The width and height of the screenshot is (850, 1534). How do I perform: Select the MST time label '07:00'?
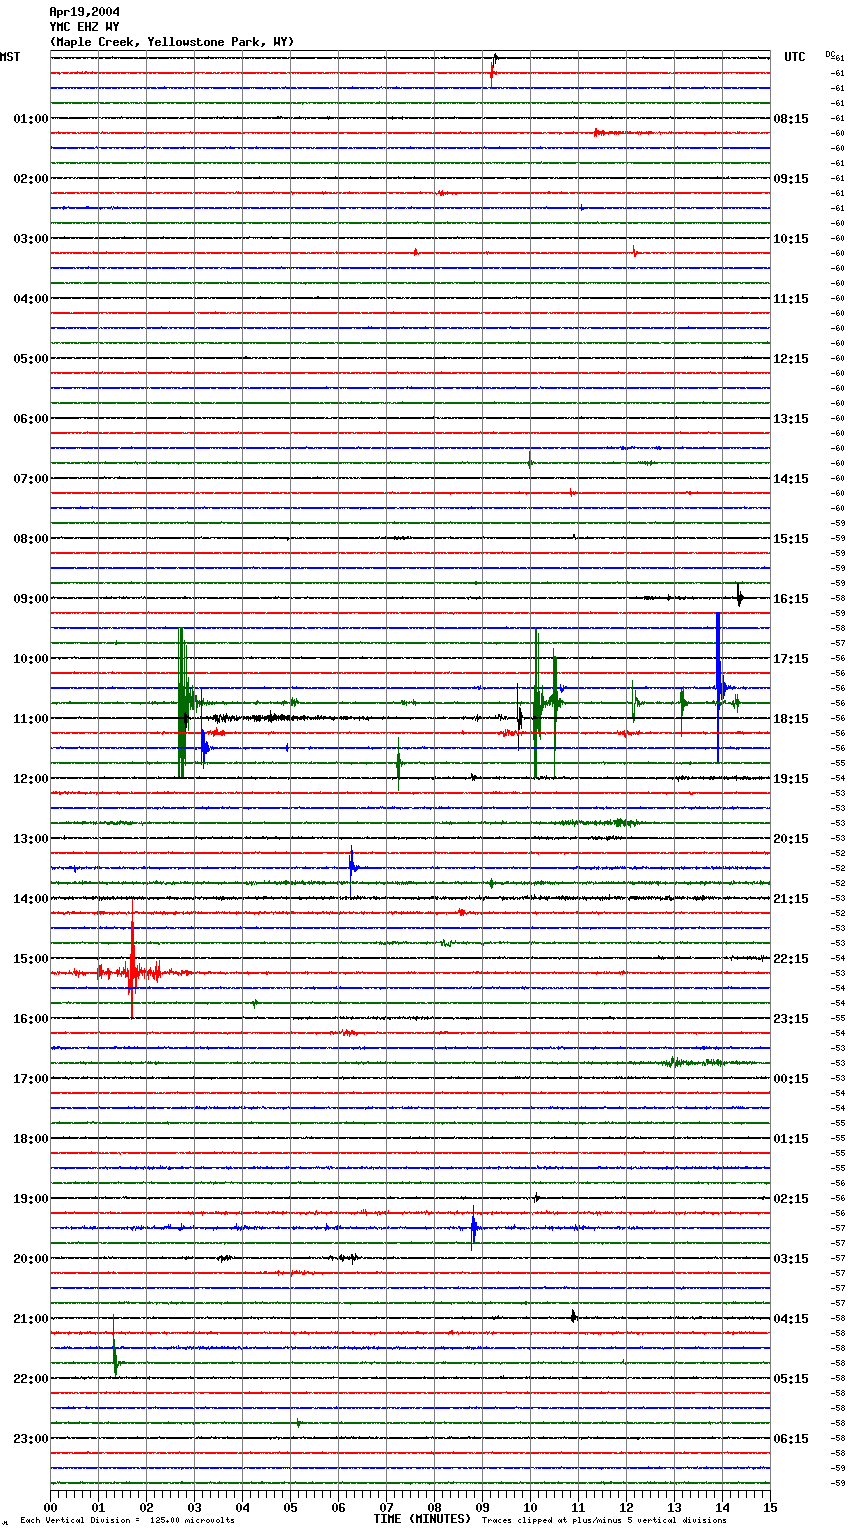coord(31,479)
